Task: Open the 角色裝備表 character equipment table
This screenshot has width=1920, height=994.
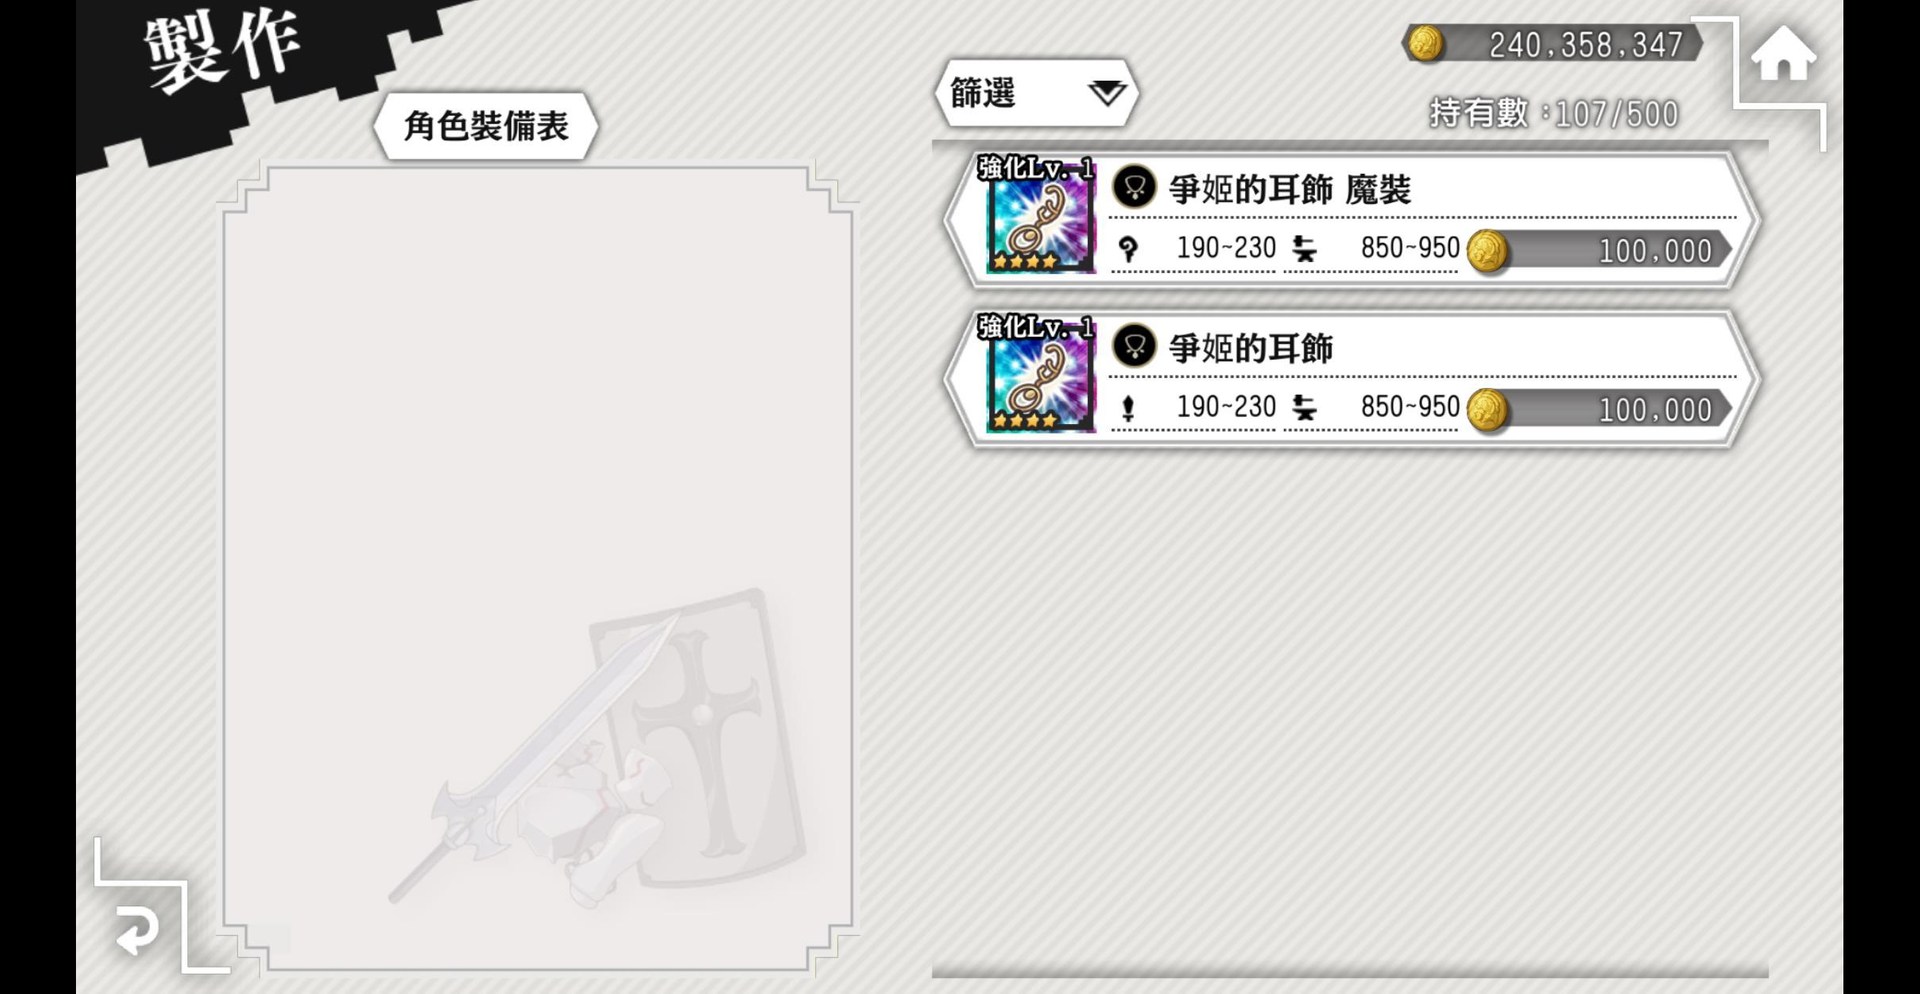Action: point(486,126)
